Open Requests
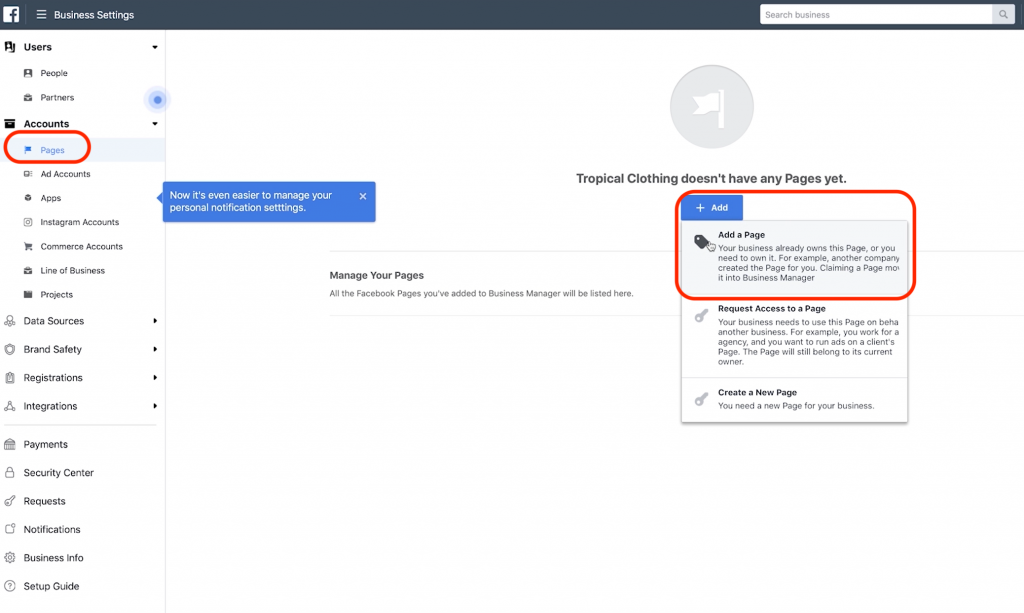Screen dimensions: 1024x613 44,501
